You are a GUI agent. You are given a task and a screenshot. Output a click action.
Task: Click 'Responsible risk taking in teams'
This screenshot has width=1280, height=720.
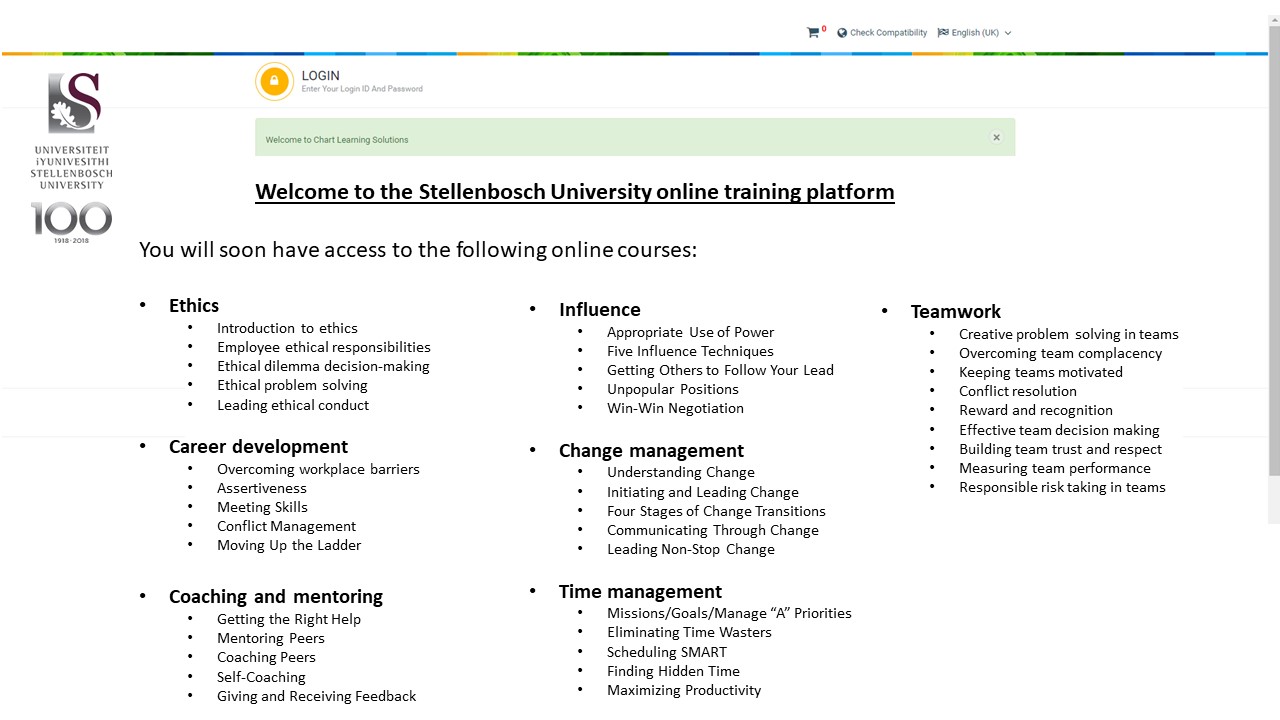click(1062, 487)
